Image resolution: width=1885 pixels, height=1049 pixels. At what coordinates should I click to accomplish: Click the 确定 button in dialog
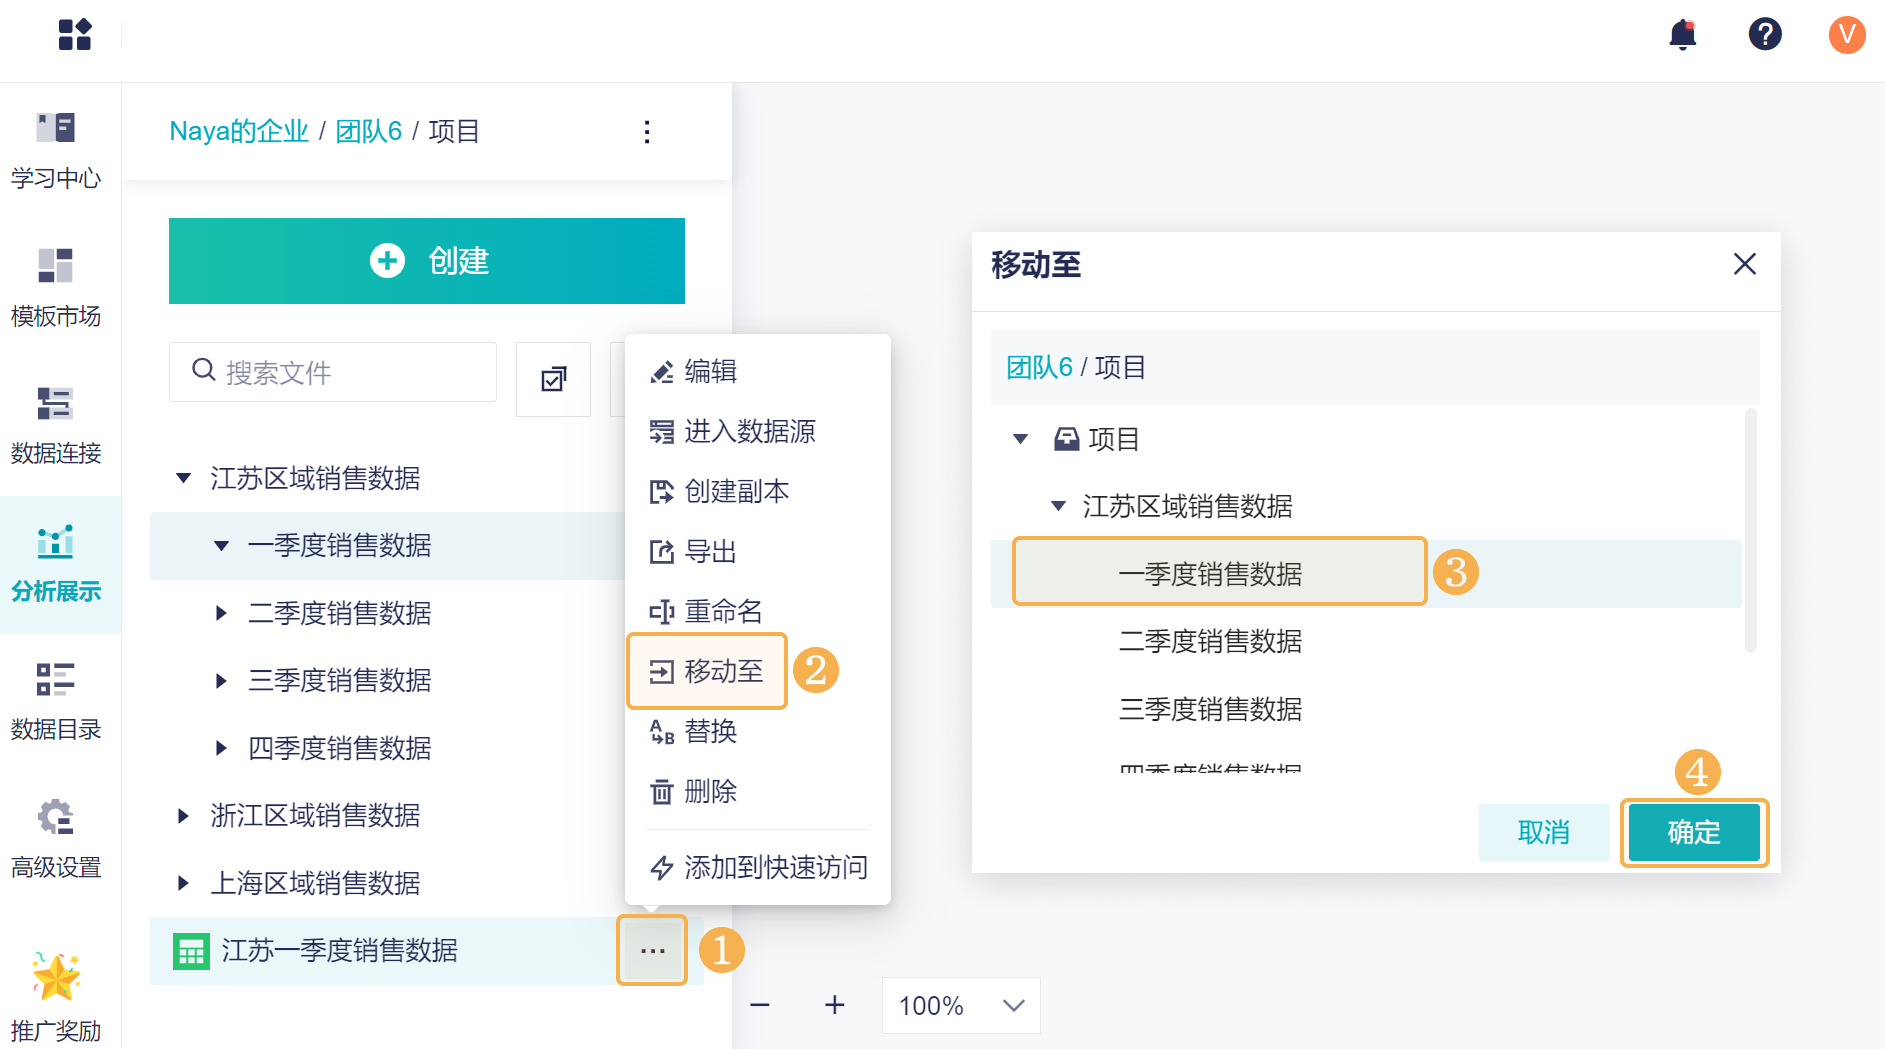pos(1693,832)
